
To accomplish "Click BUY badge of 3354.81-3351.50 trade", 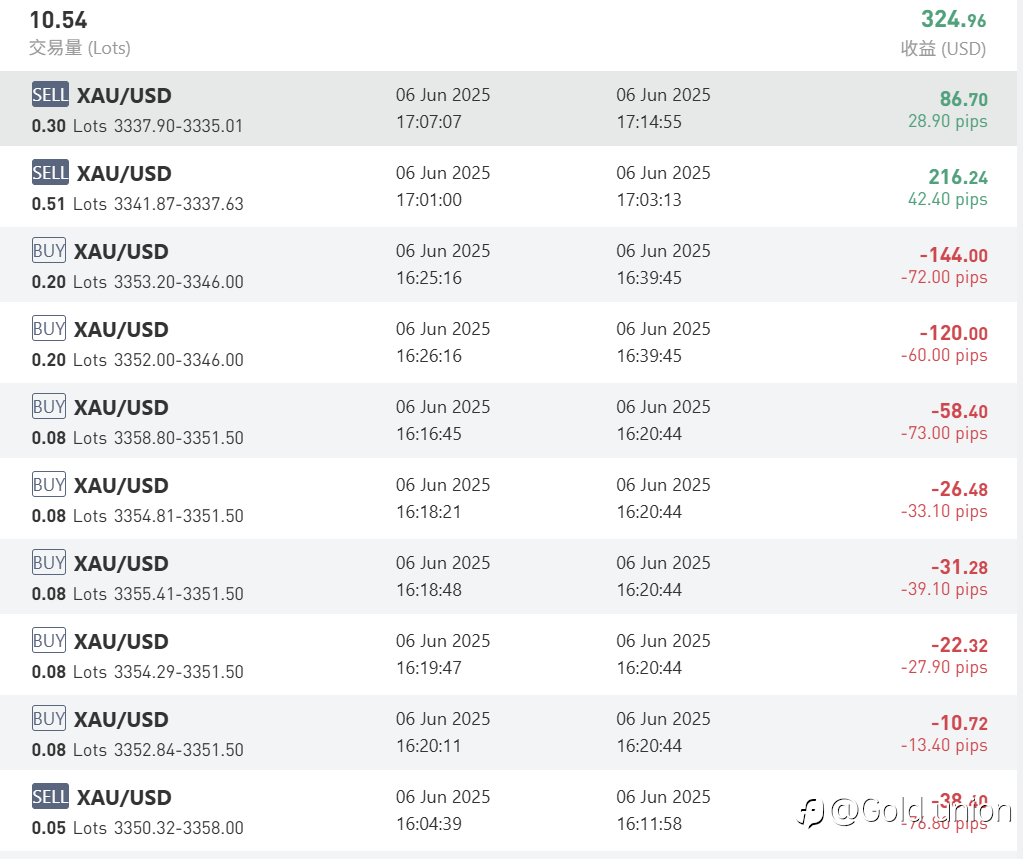I will 49,485.
